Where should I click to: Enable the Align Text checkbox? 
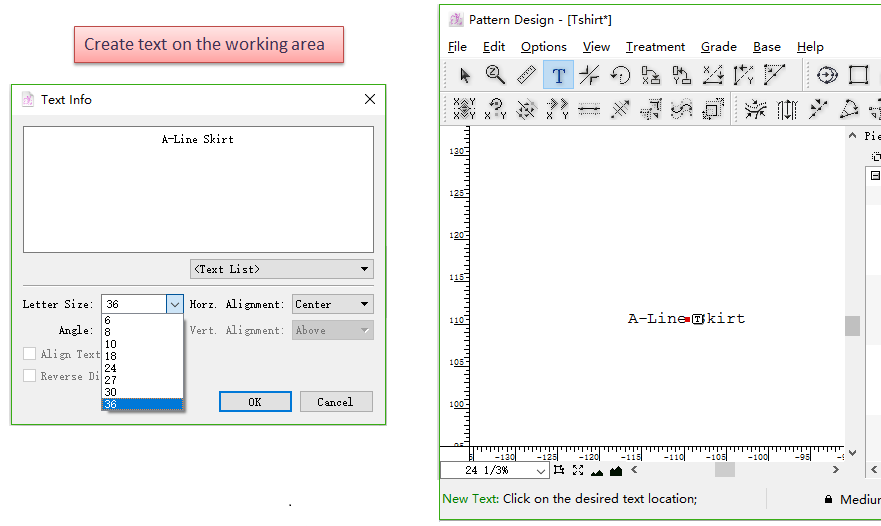30,354
